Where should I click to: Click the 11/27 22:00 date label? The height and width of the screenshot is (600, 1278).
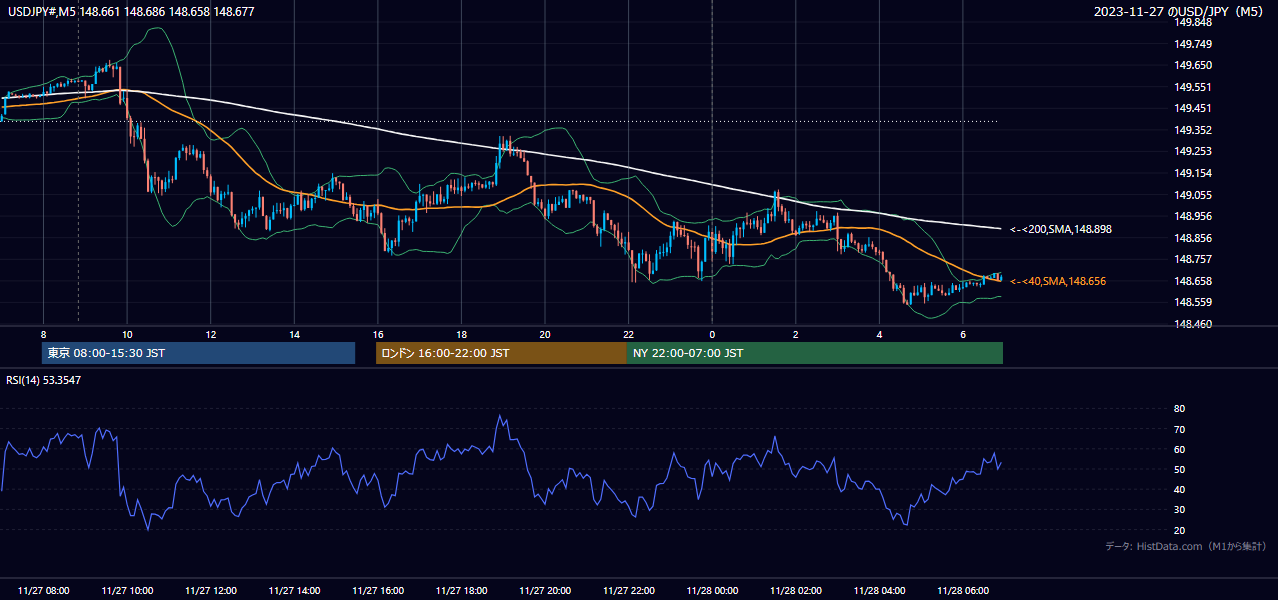click(628, 591)
